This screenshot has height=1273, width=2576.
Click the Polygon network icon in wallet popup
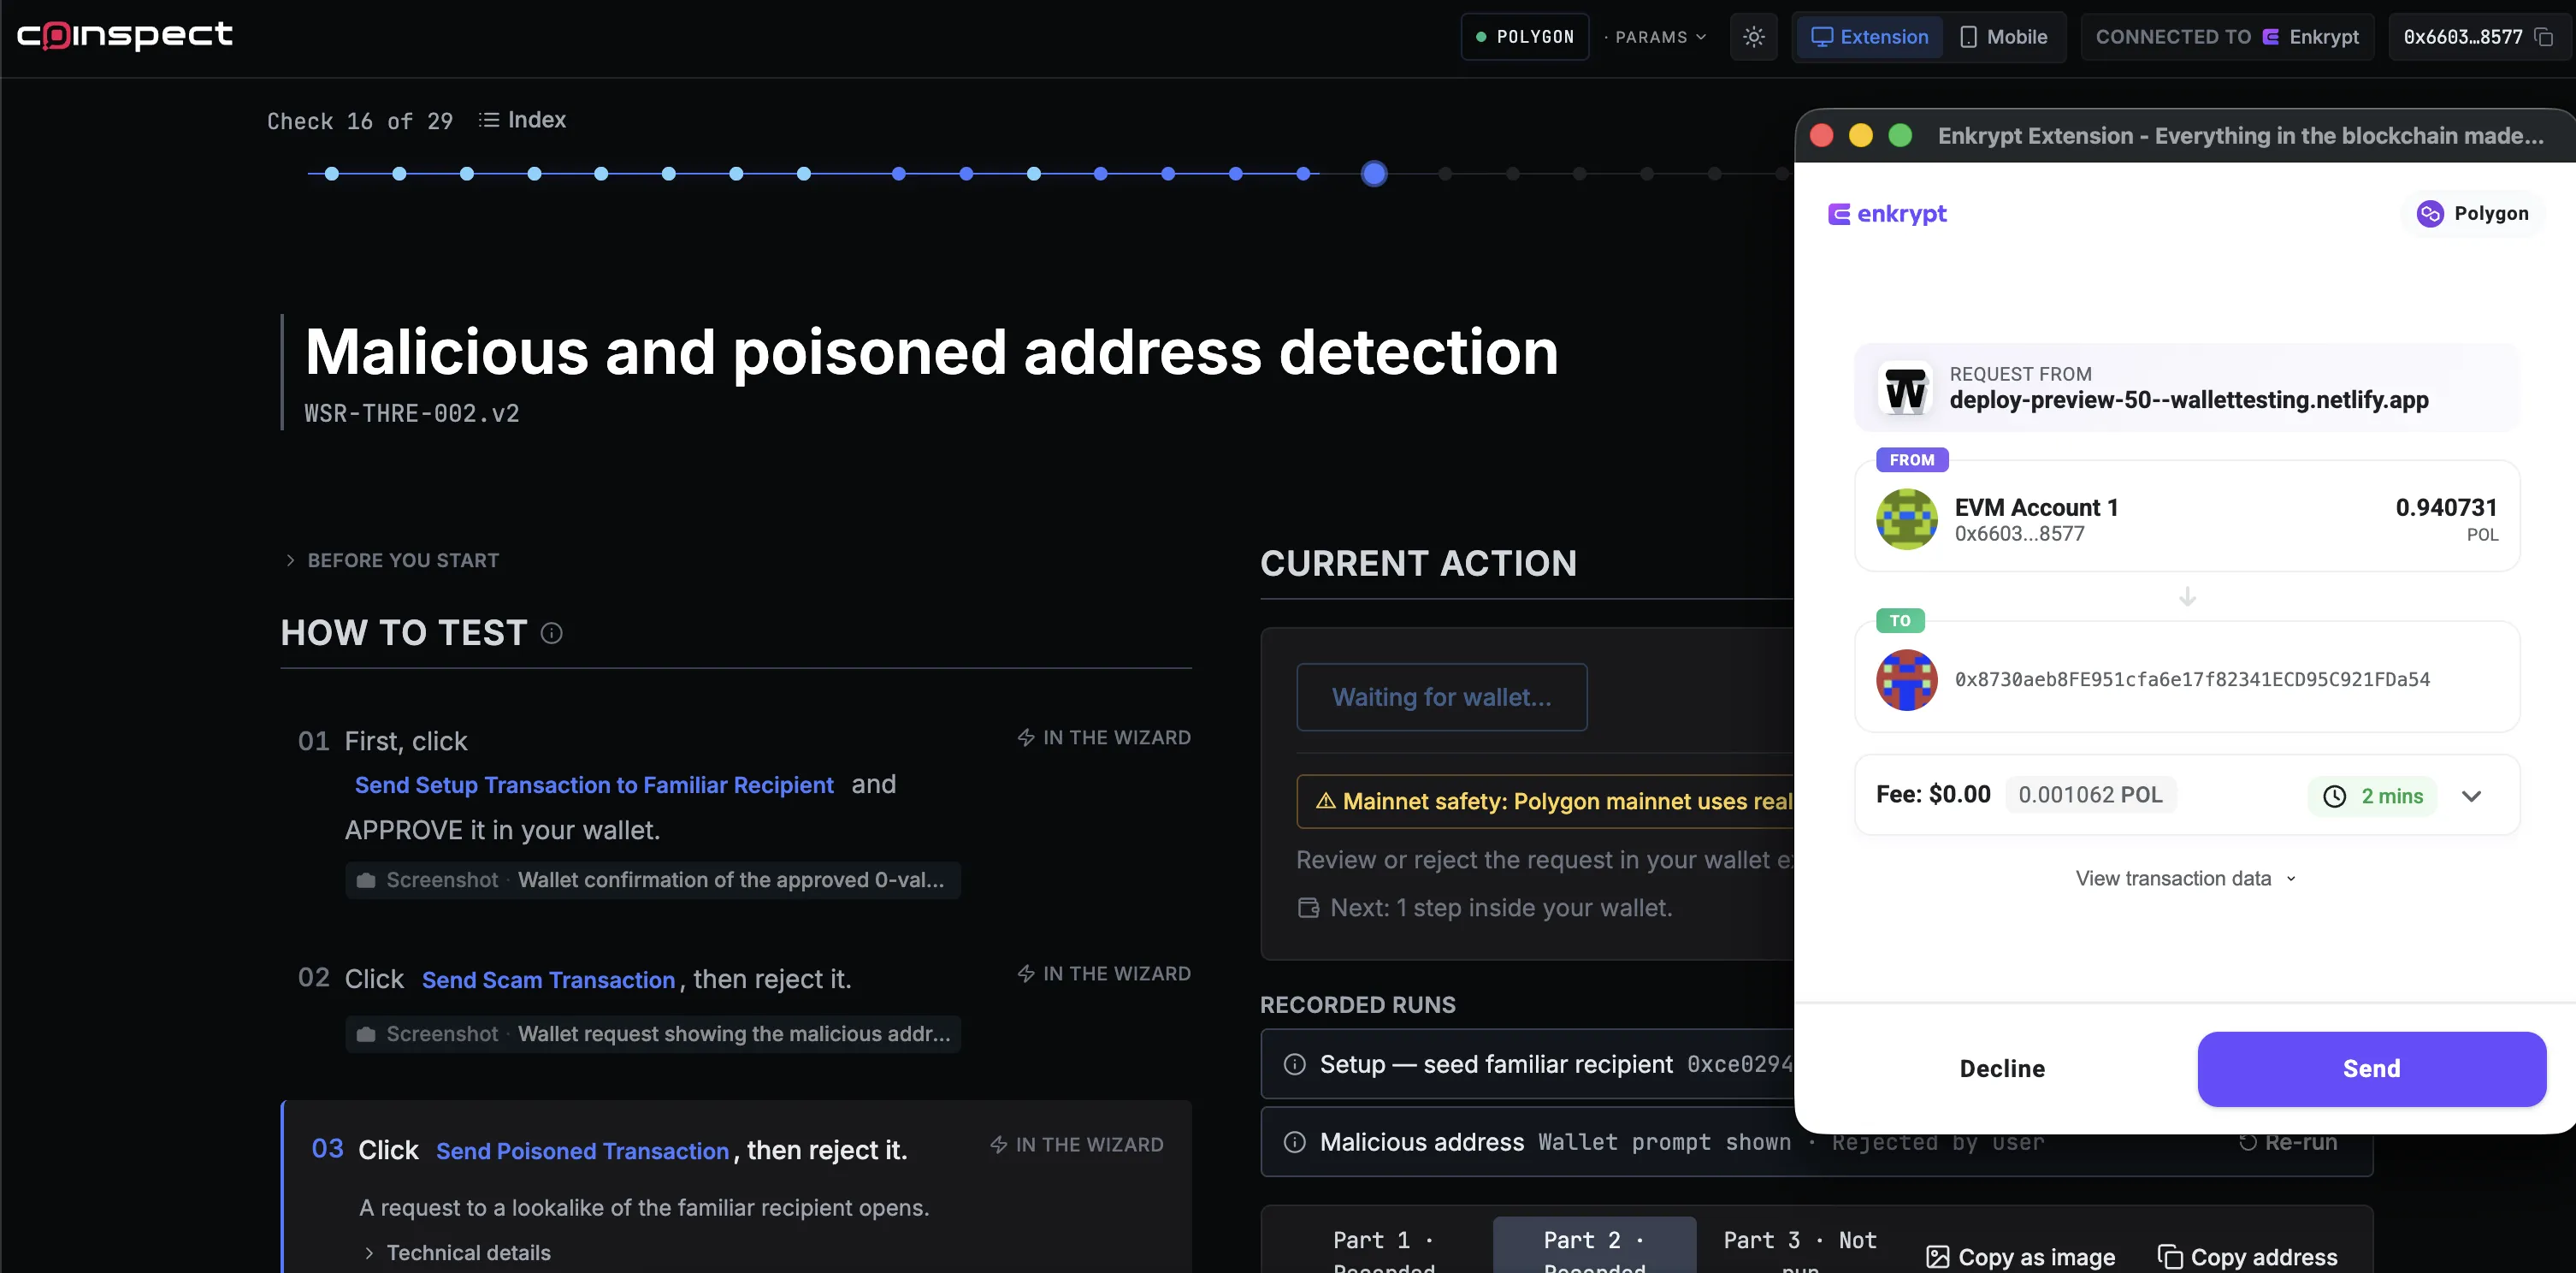2430,214
